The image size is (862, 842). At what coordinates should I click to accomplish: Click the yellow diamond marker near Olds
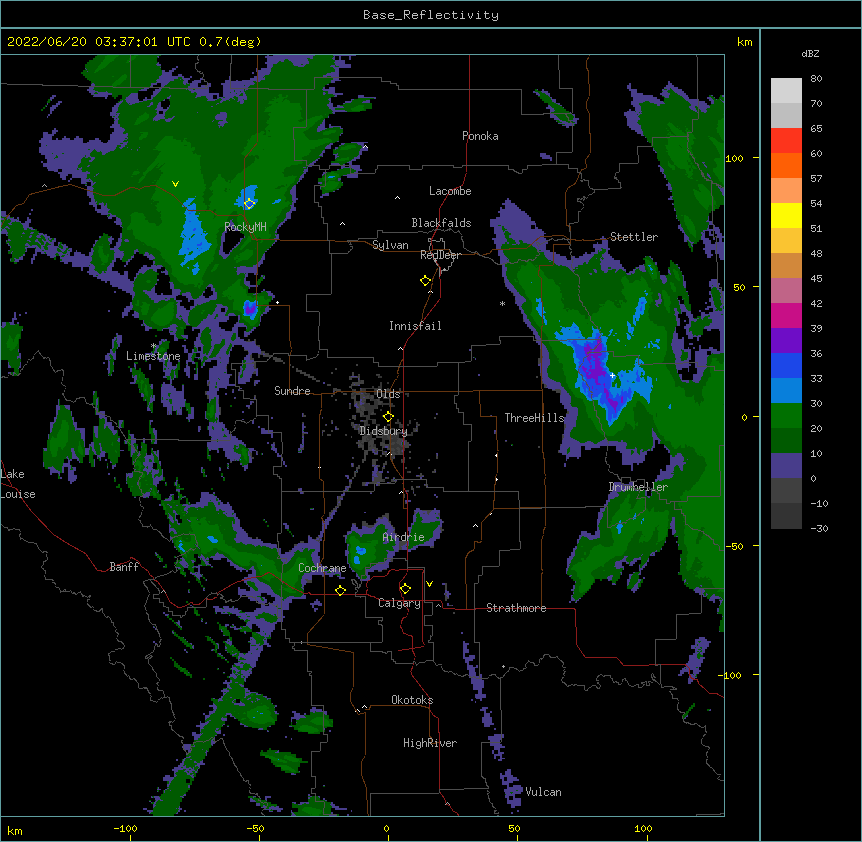coord(388,416)
